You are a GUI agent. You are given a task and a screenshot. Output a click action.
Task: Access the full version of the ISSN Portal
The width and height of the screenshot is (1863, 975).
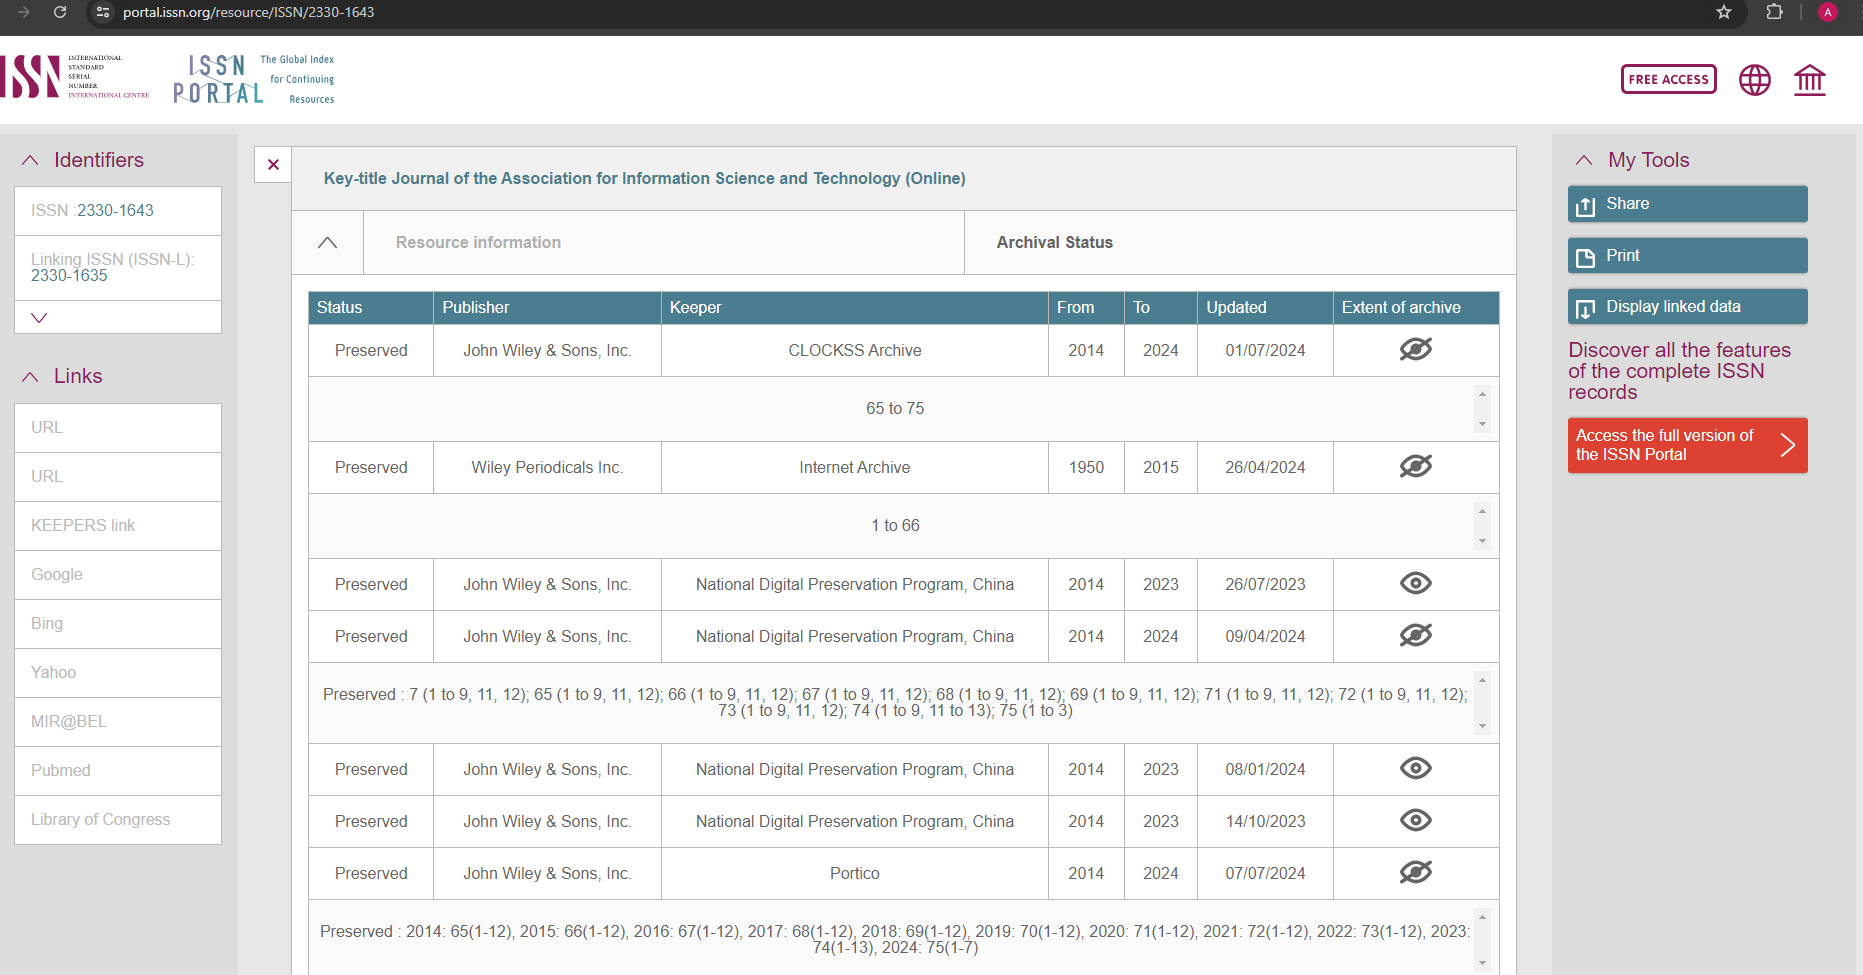[1687, 445]
